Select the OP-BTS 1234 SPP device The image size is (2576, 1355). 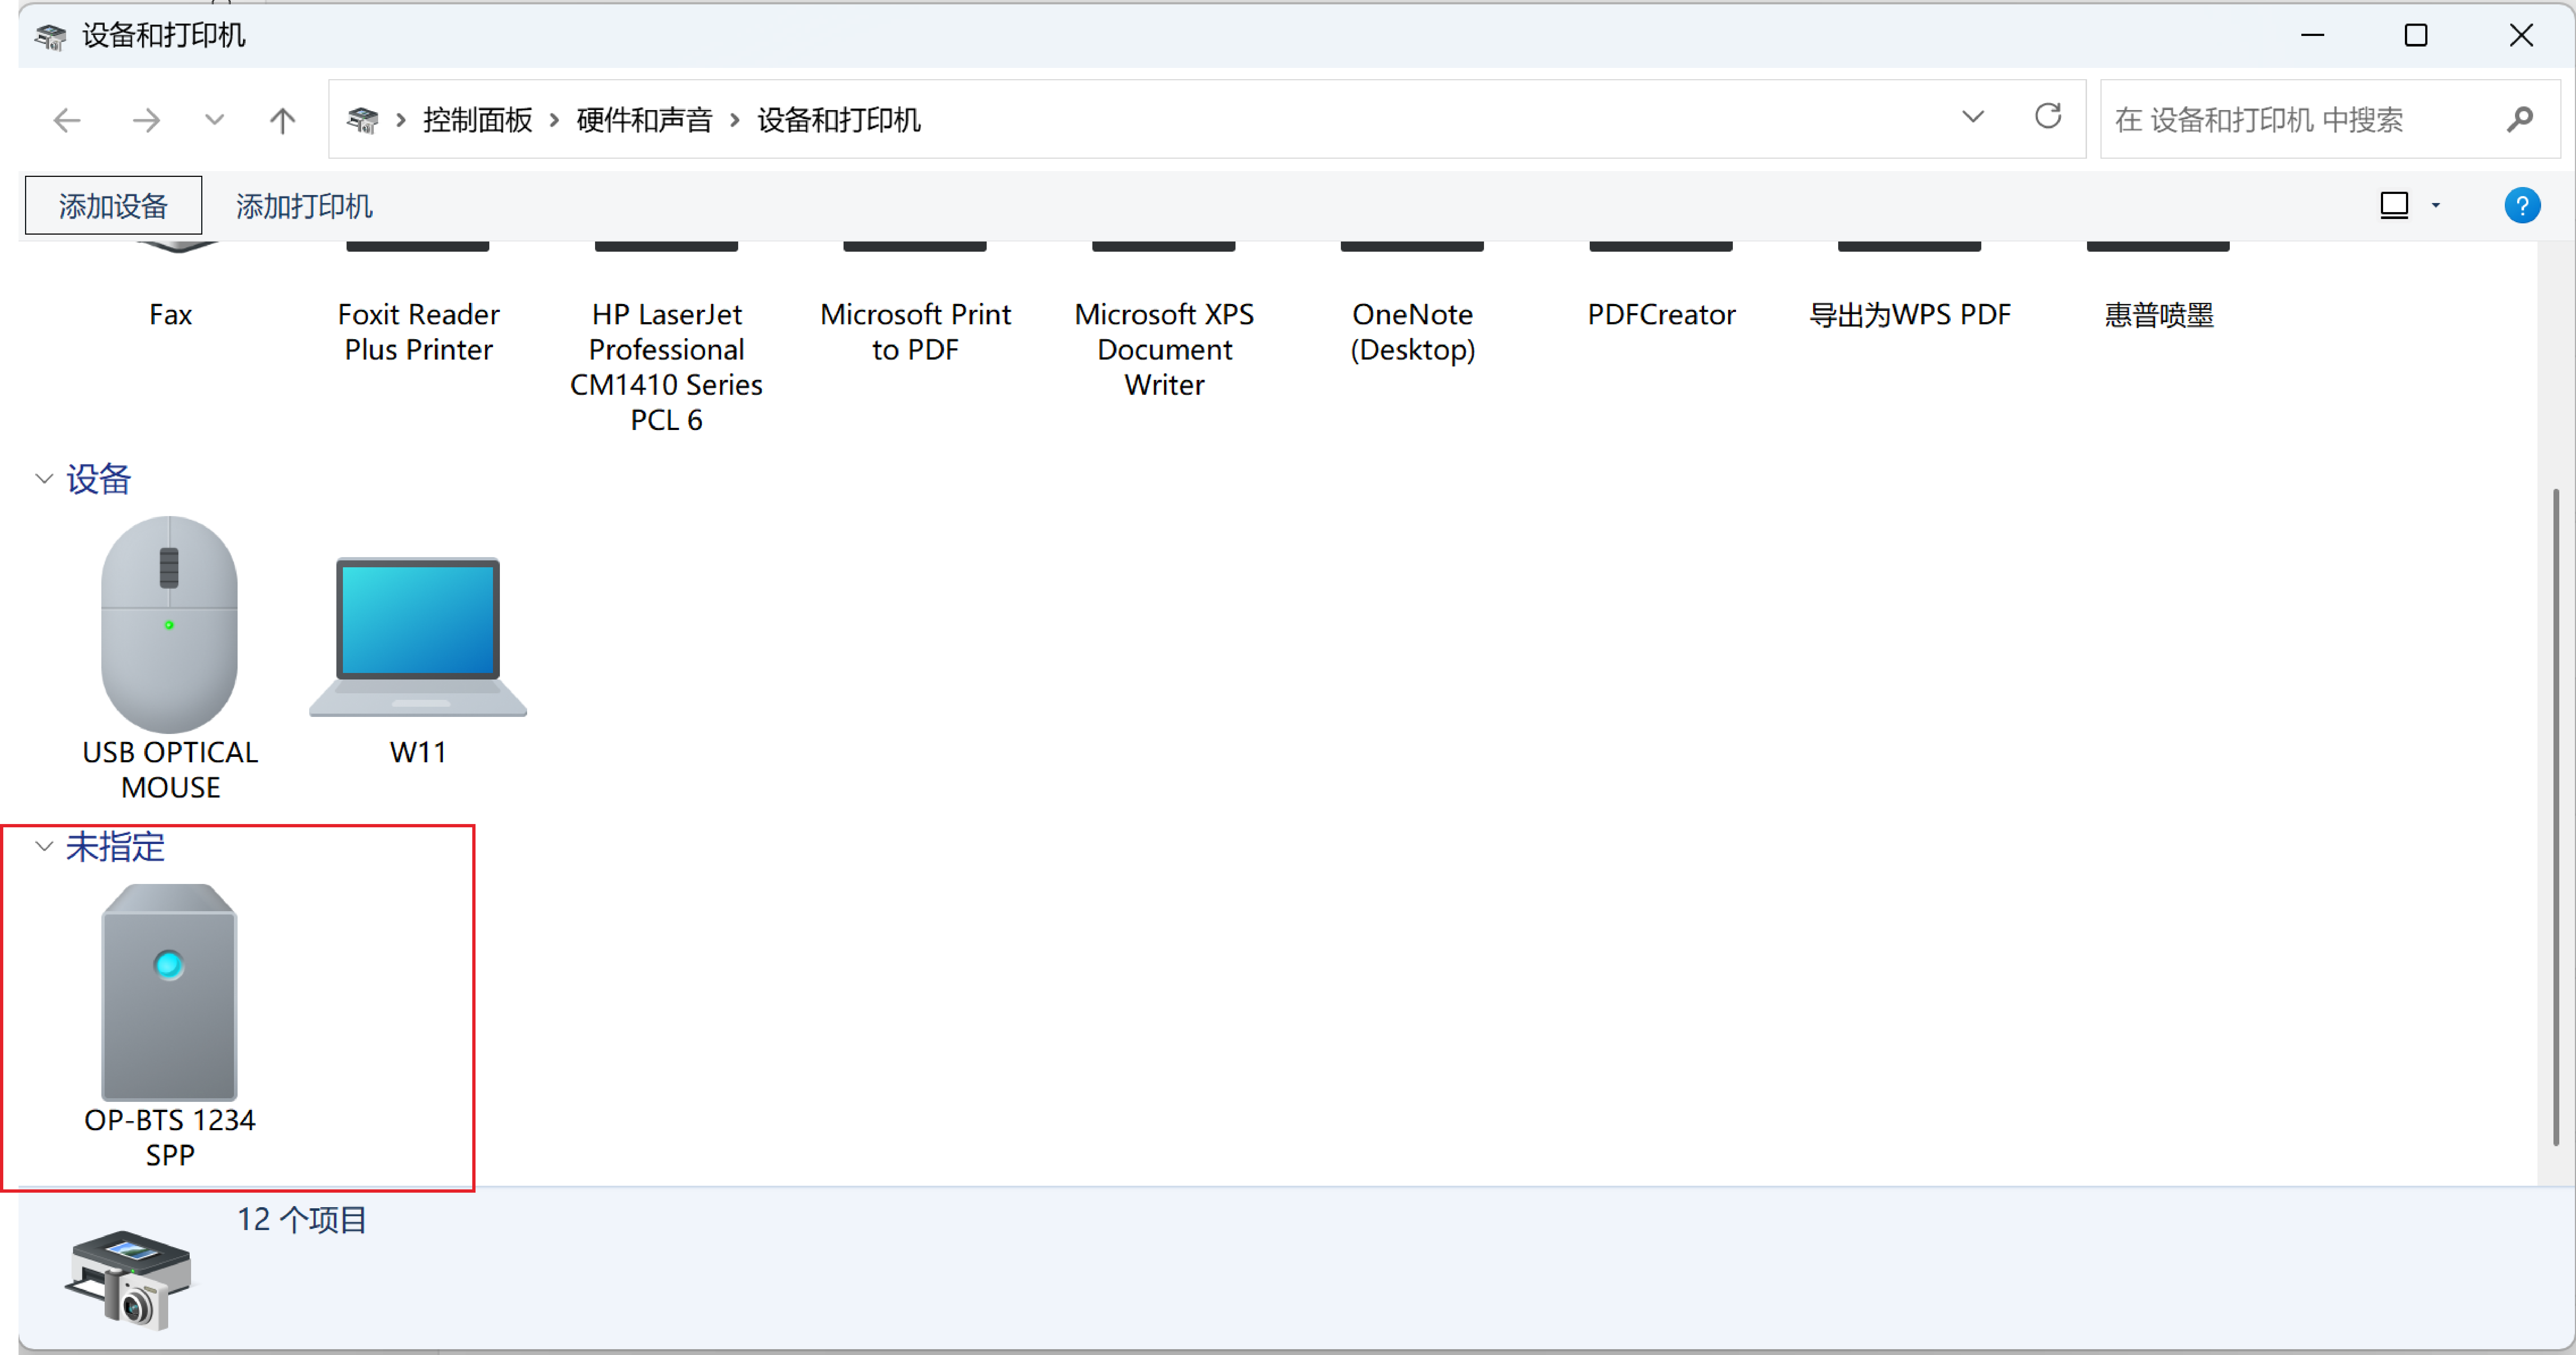(x=169, y=992)
